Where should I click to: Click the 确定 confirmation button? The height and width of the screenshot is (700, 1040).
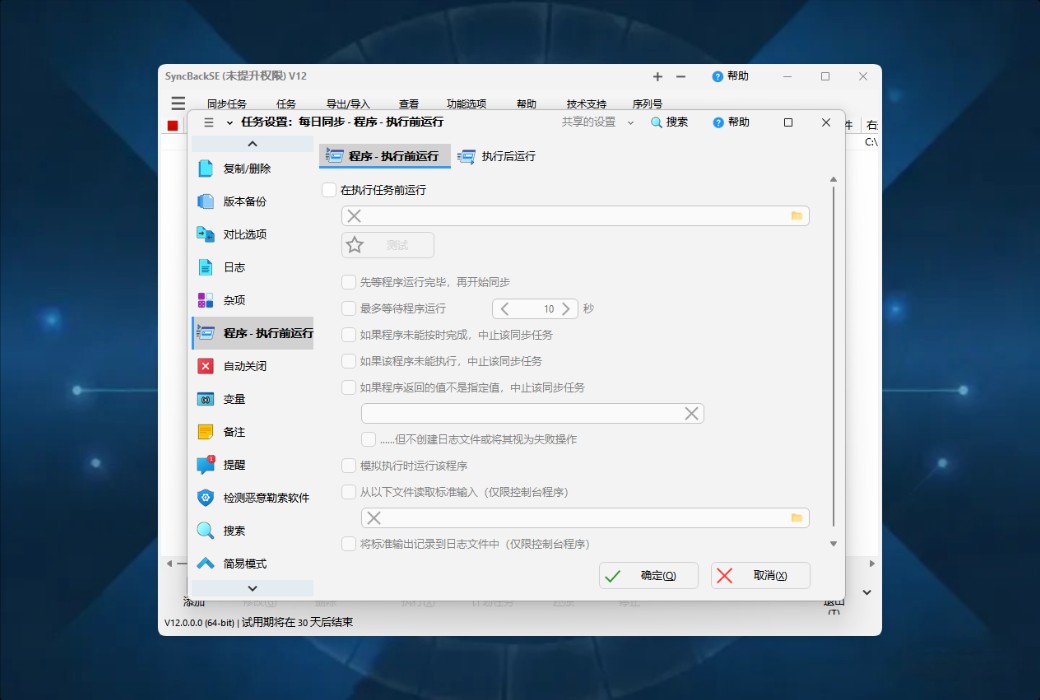(x=647, y=575)
